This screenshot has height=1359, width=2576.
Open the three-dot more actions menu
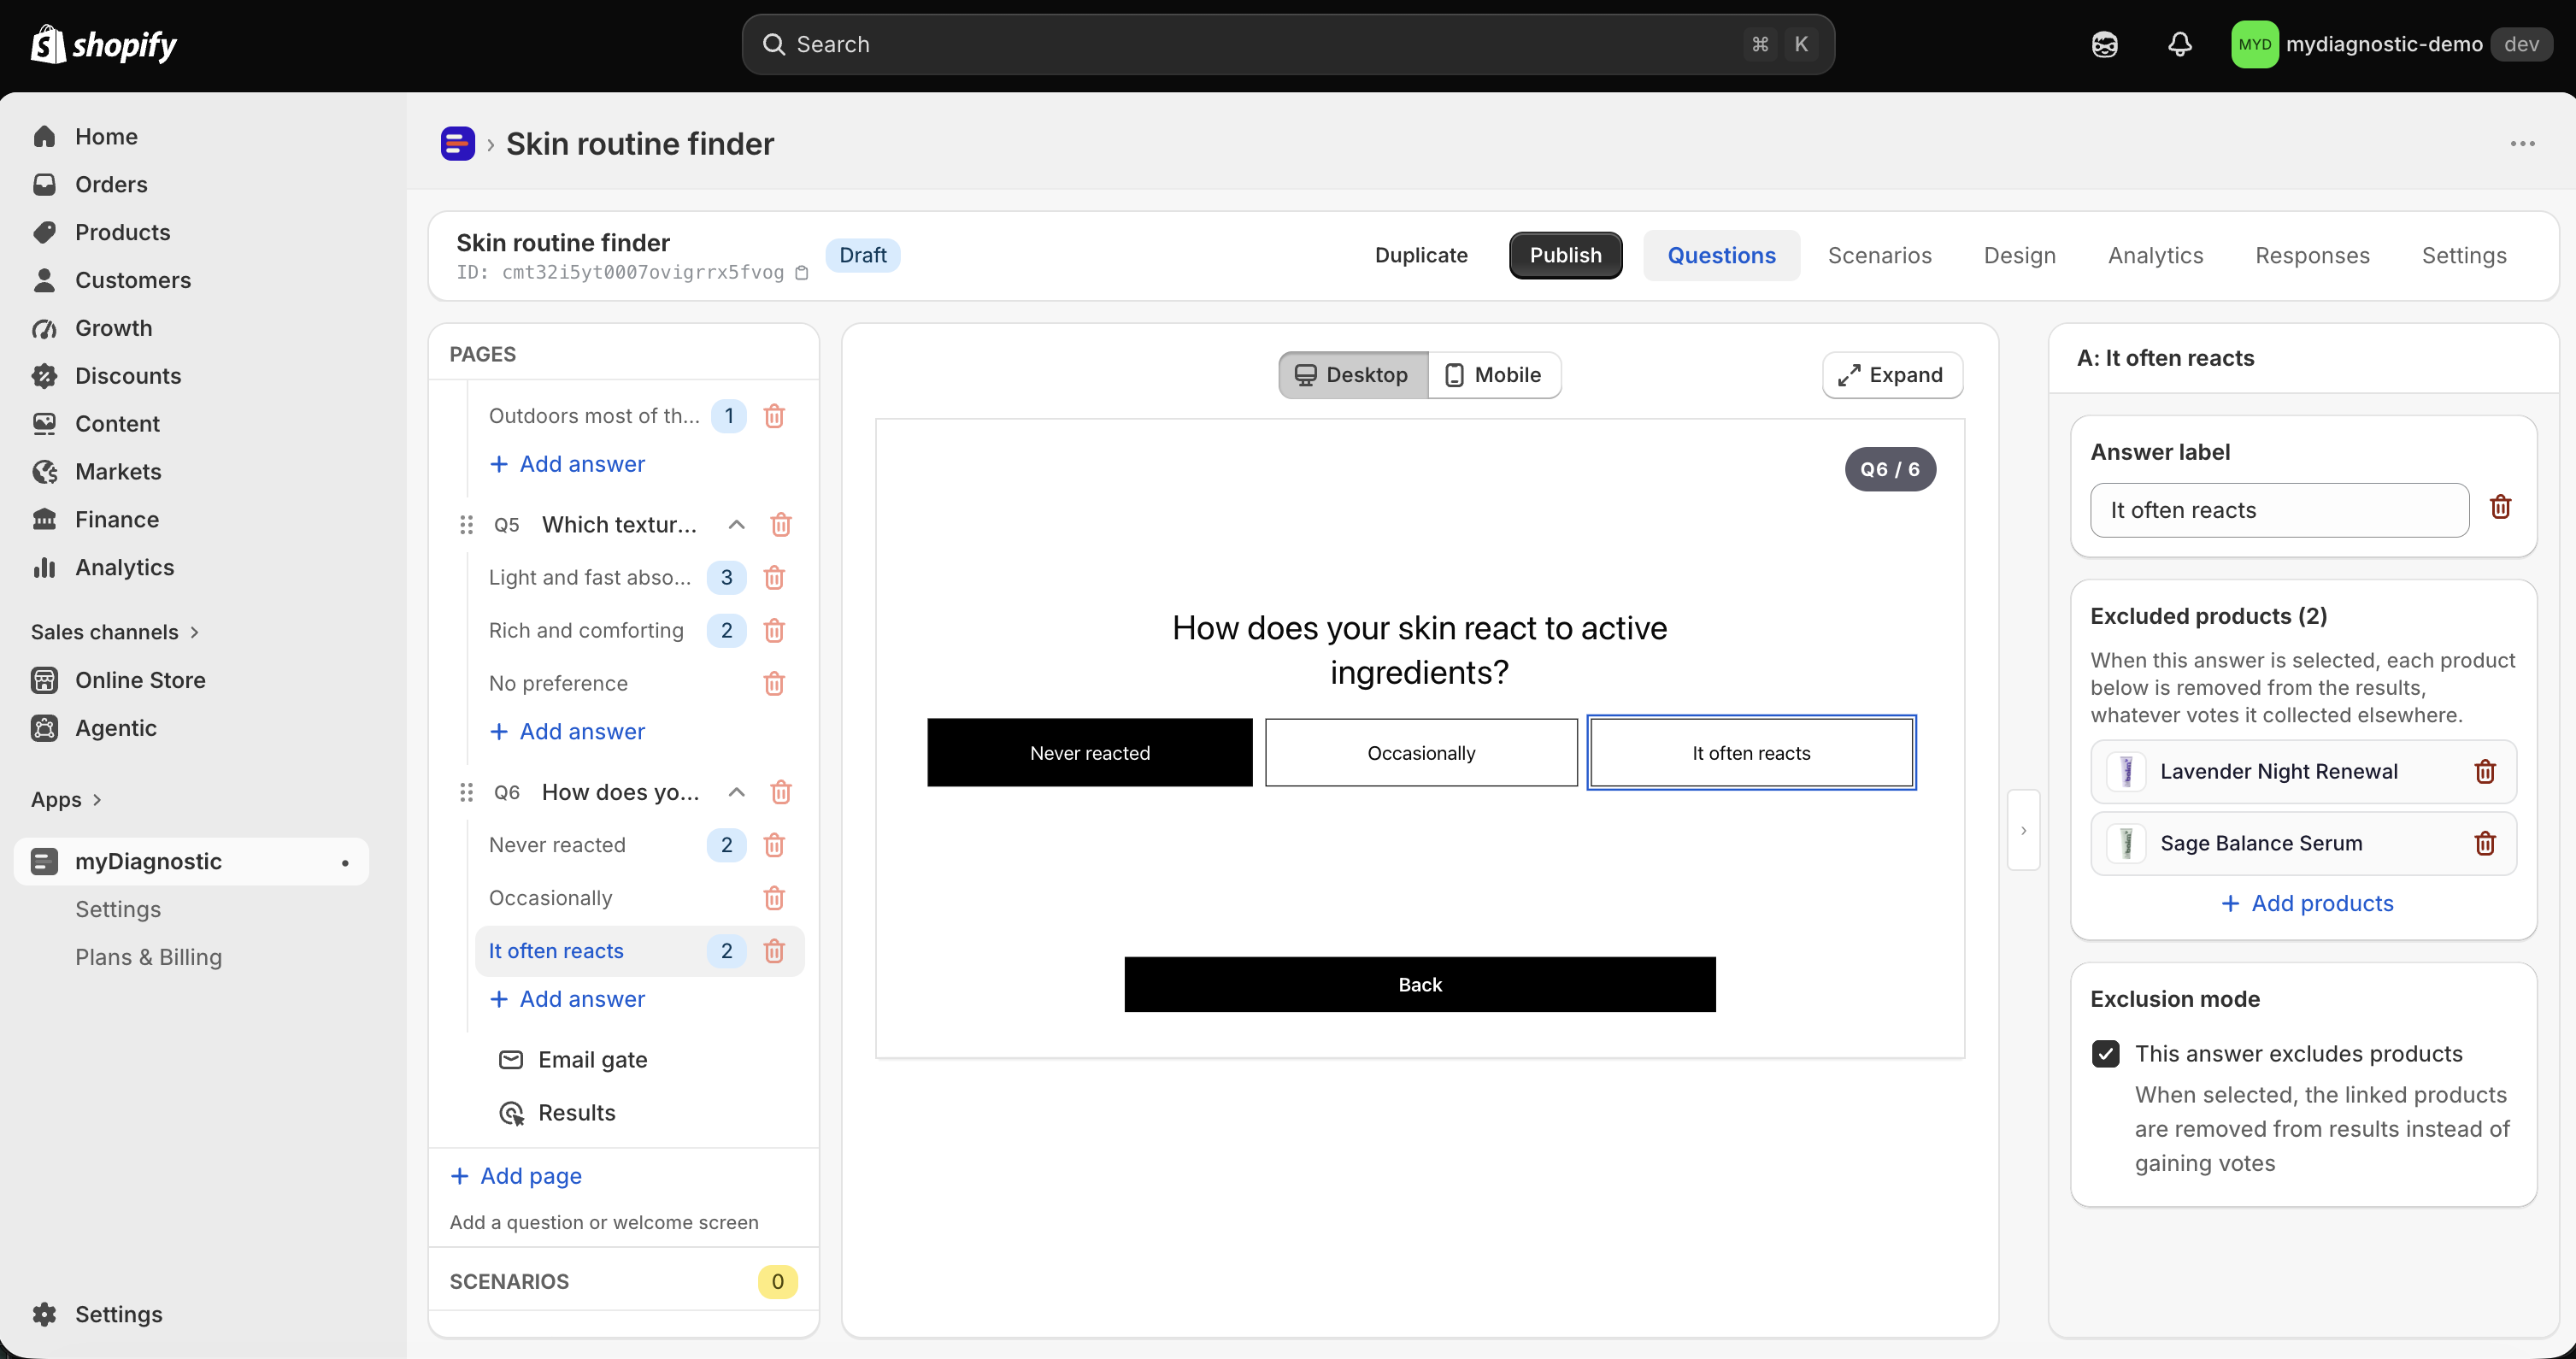point(2522,144)
